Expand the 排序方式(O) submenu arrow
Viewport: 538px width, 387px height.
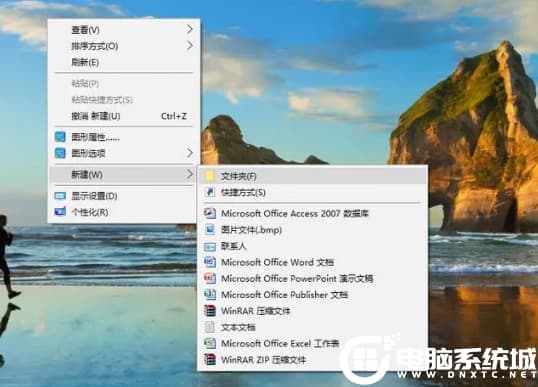coord(190,46)
